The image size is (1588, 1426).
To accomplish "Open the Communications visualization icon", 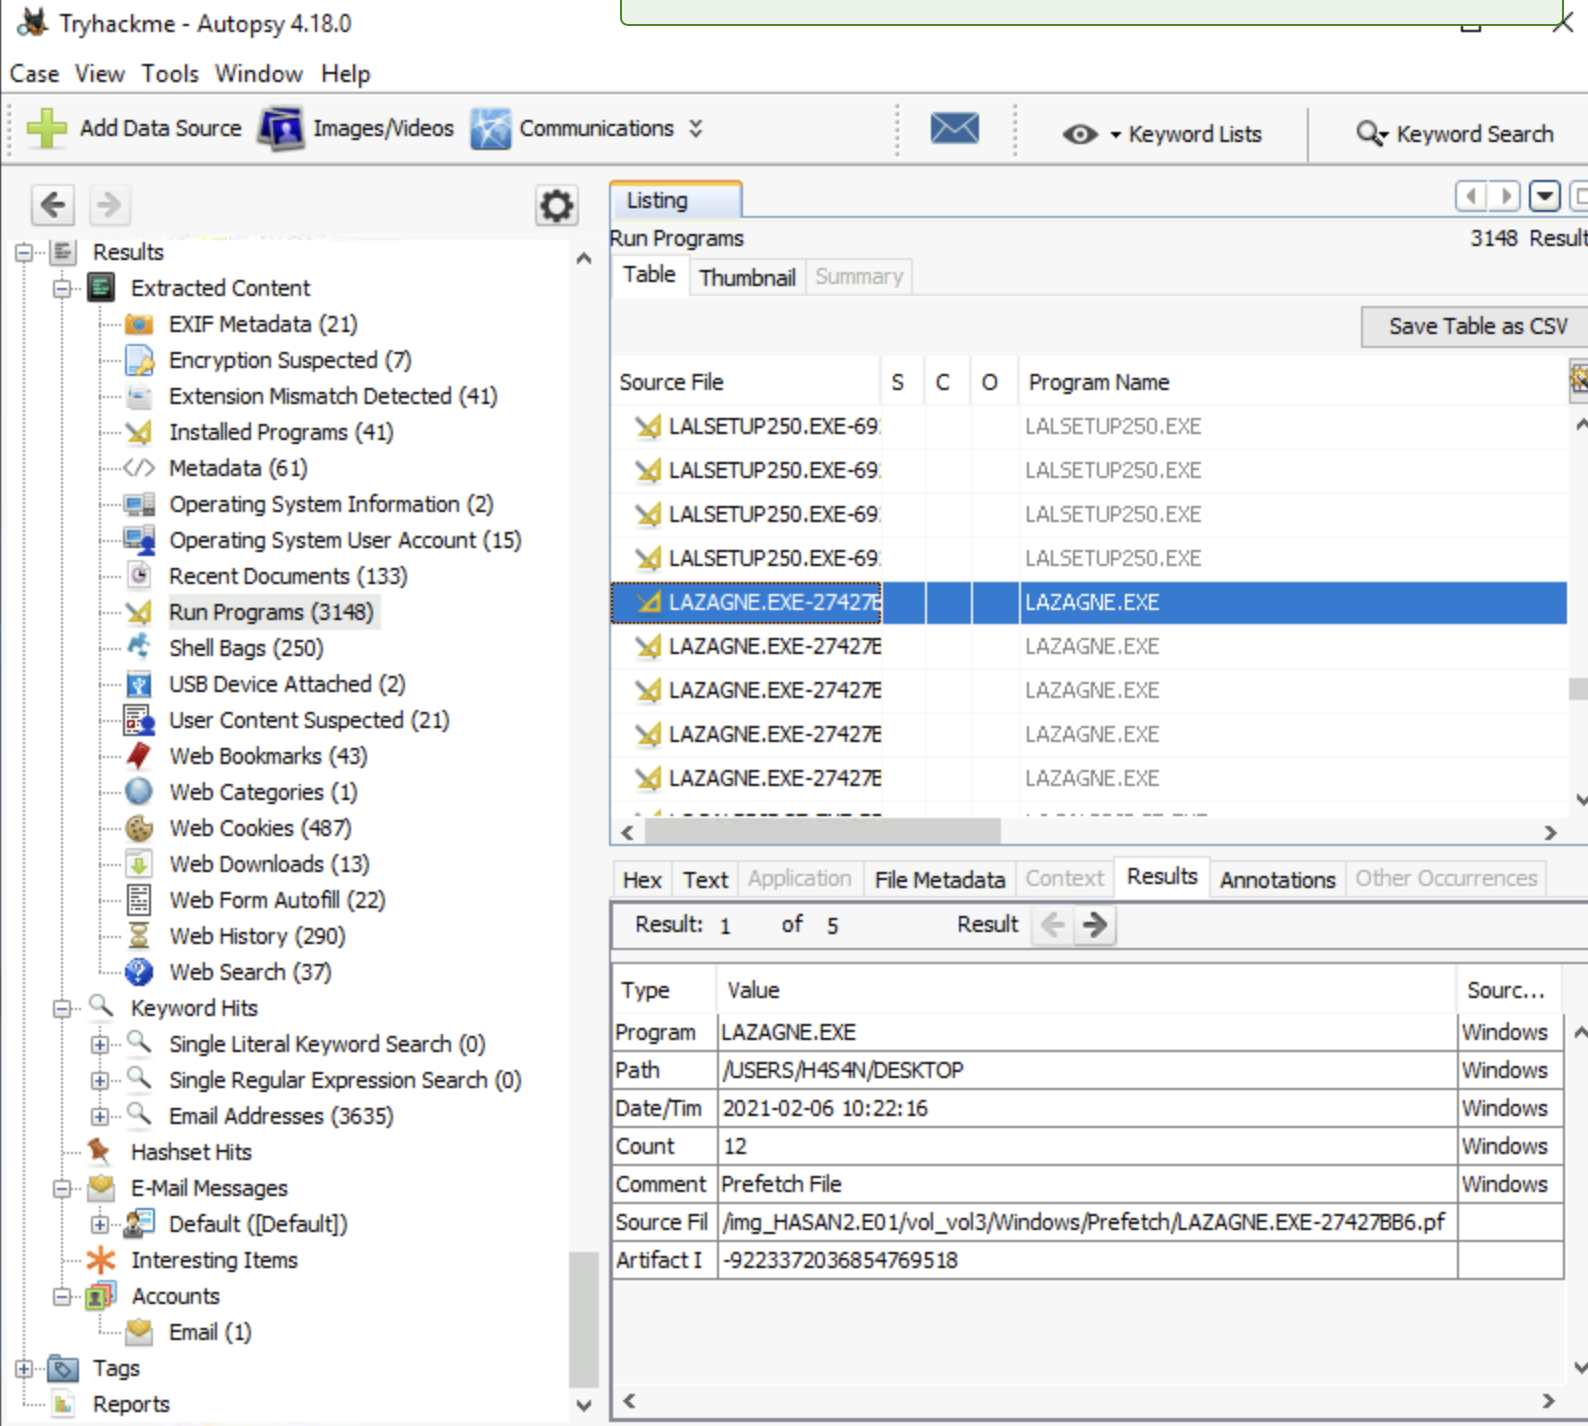I will (490, 129).
